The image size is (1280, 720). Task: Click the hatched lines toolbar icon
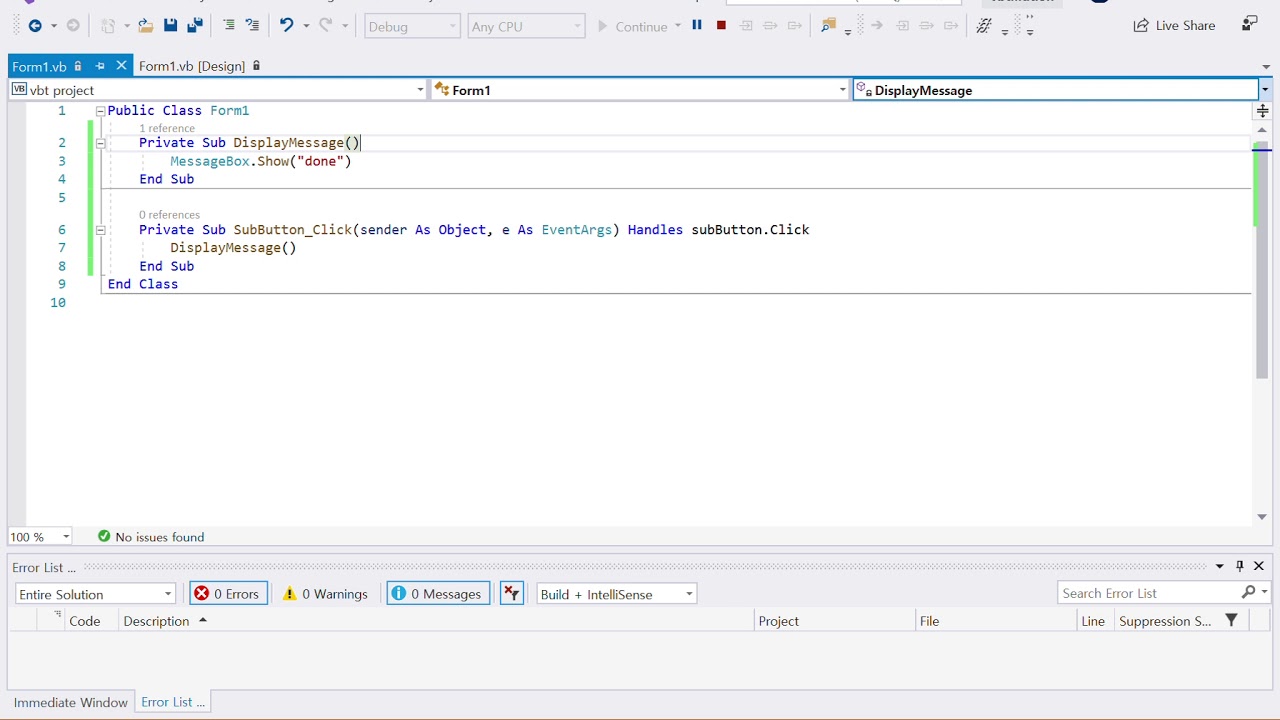[985, 26]
